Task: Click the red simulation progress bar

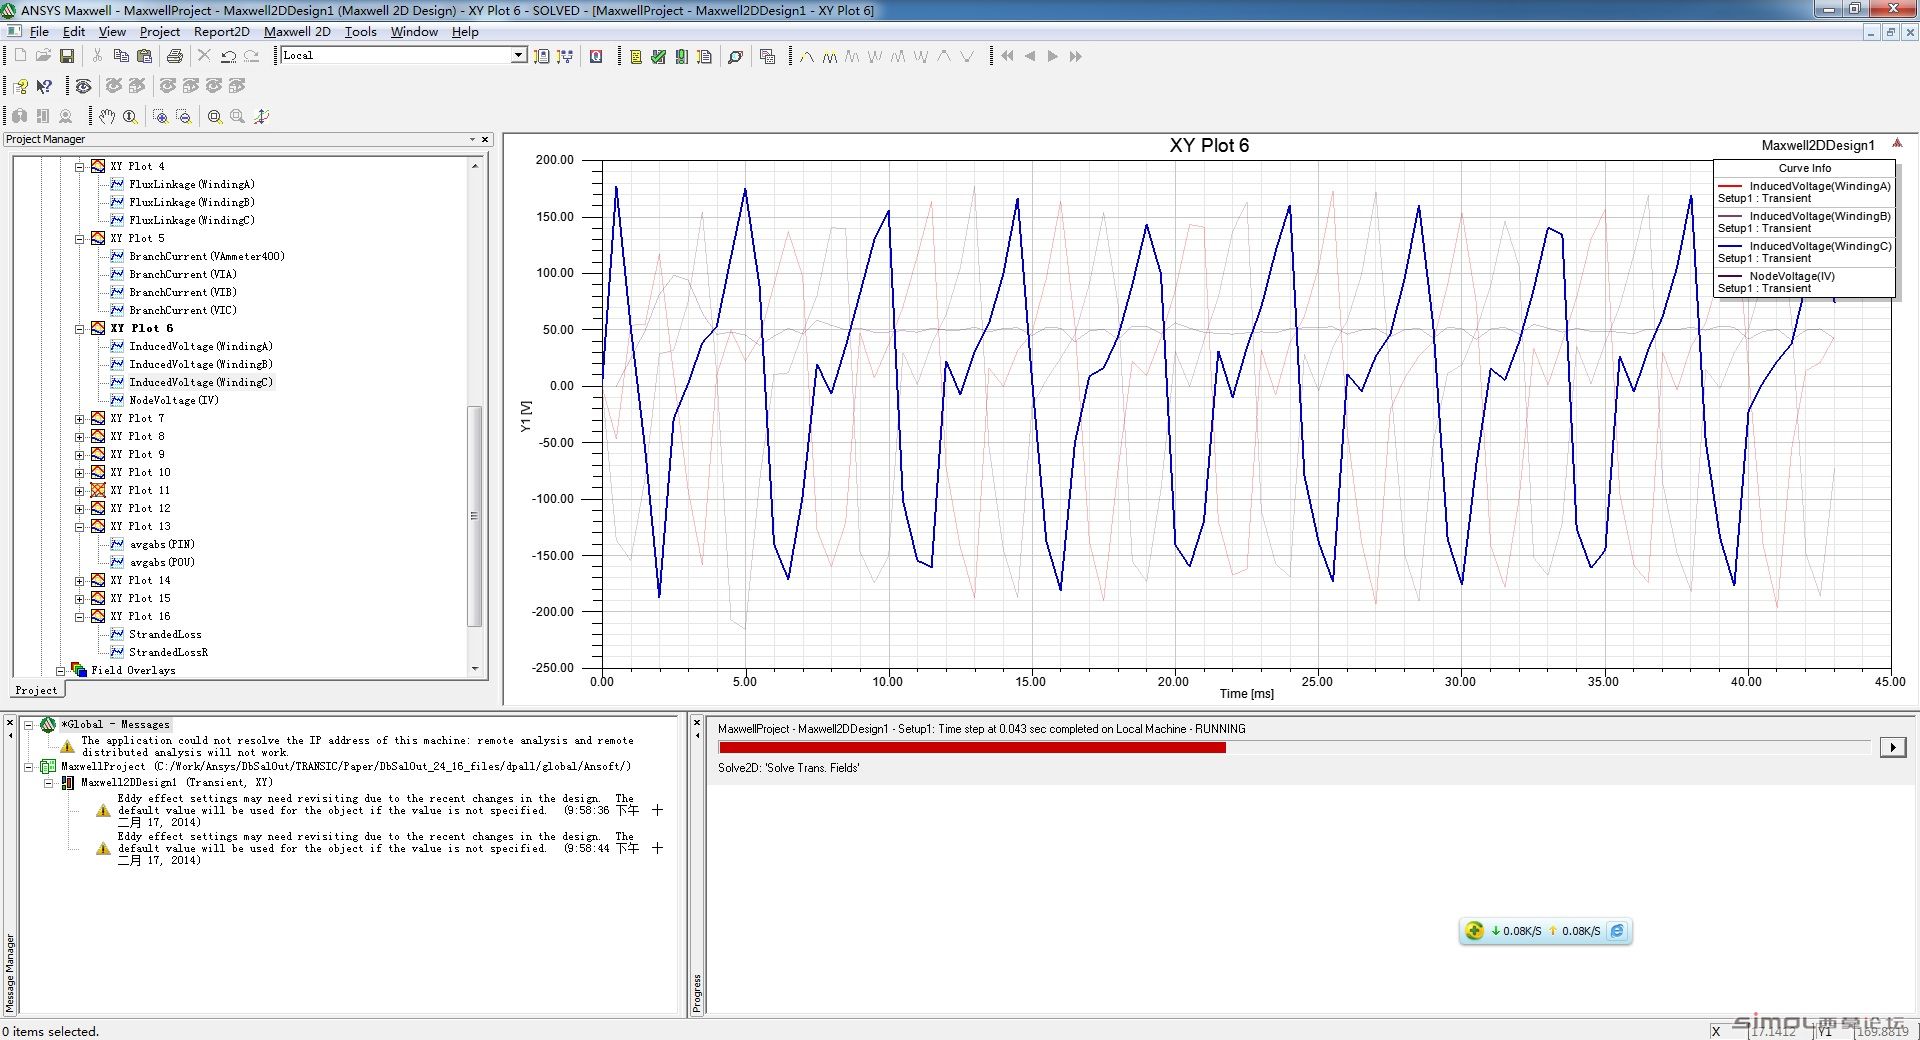Action: coord(972,748)
